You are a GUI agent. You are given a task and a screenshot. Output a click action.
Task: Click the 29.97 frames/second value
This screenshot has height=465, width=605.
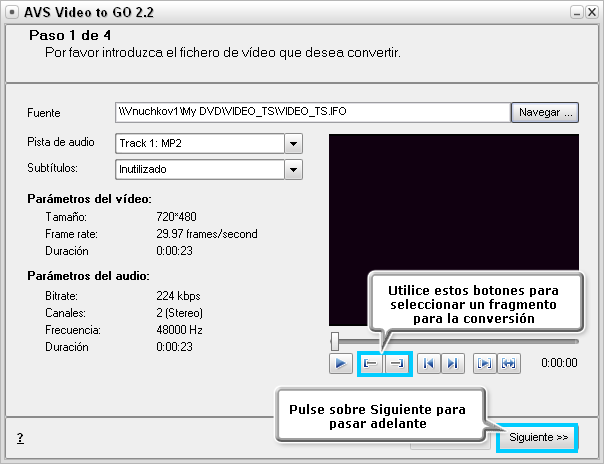(207, 234)
